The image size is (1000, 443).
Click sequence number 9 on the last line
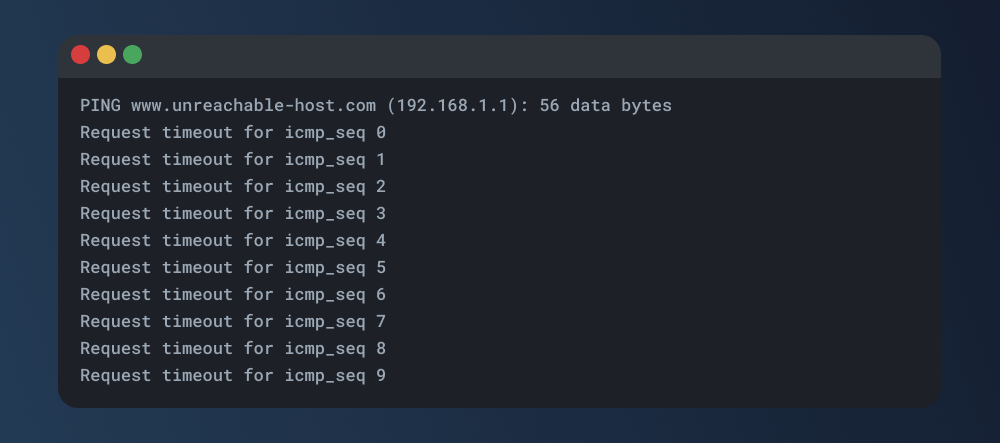(x=381, y=376)
